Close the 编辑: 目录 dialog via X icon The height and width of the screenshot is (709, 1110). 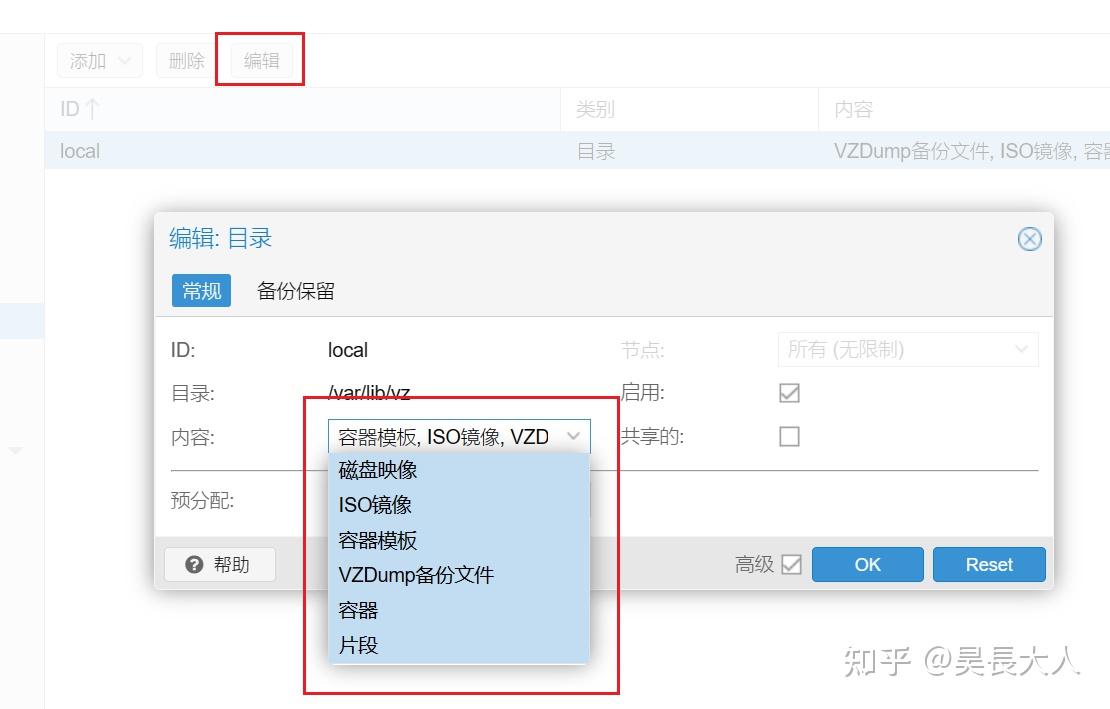pyautogui.click(x=1029, y=238)
